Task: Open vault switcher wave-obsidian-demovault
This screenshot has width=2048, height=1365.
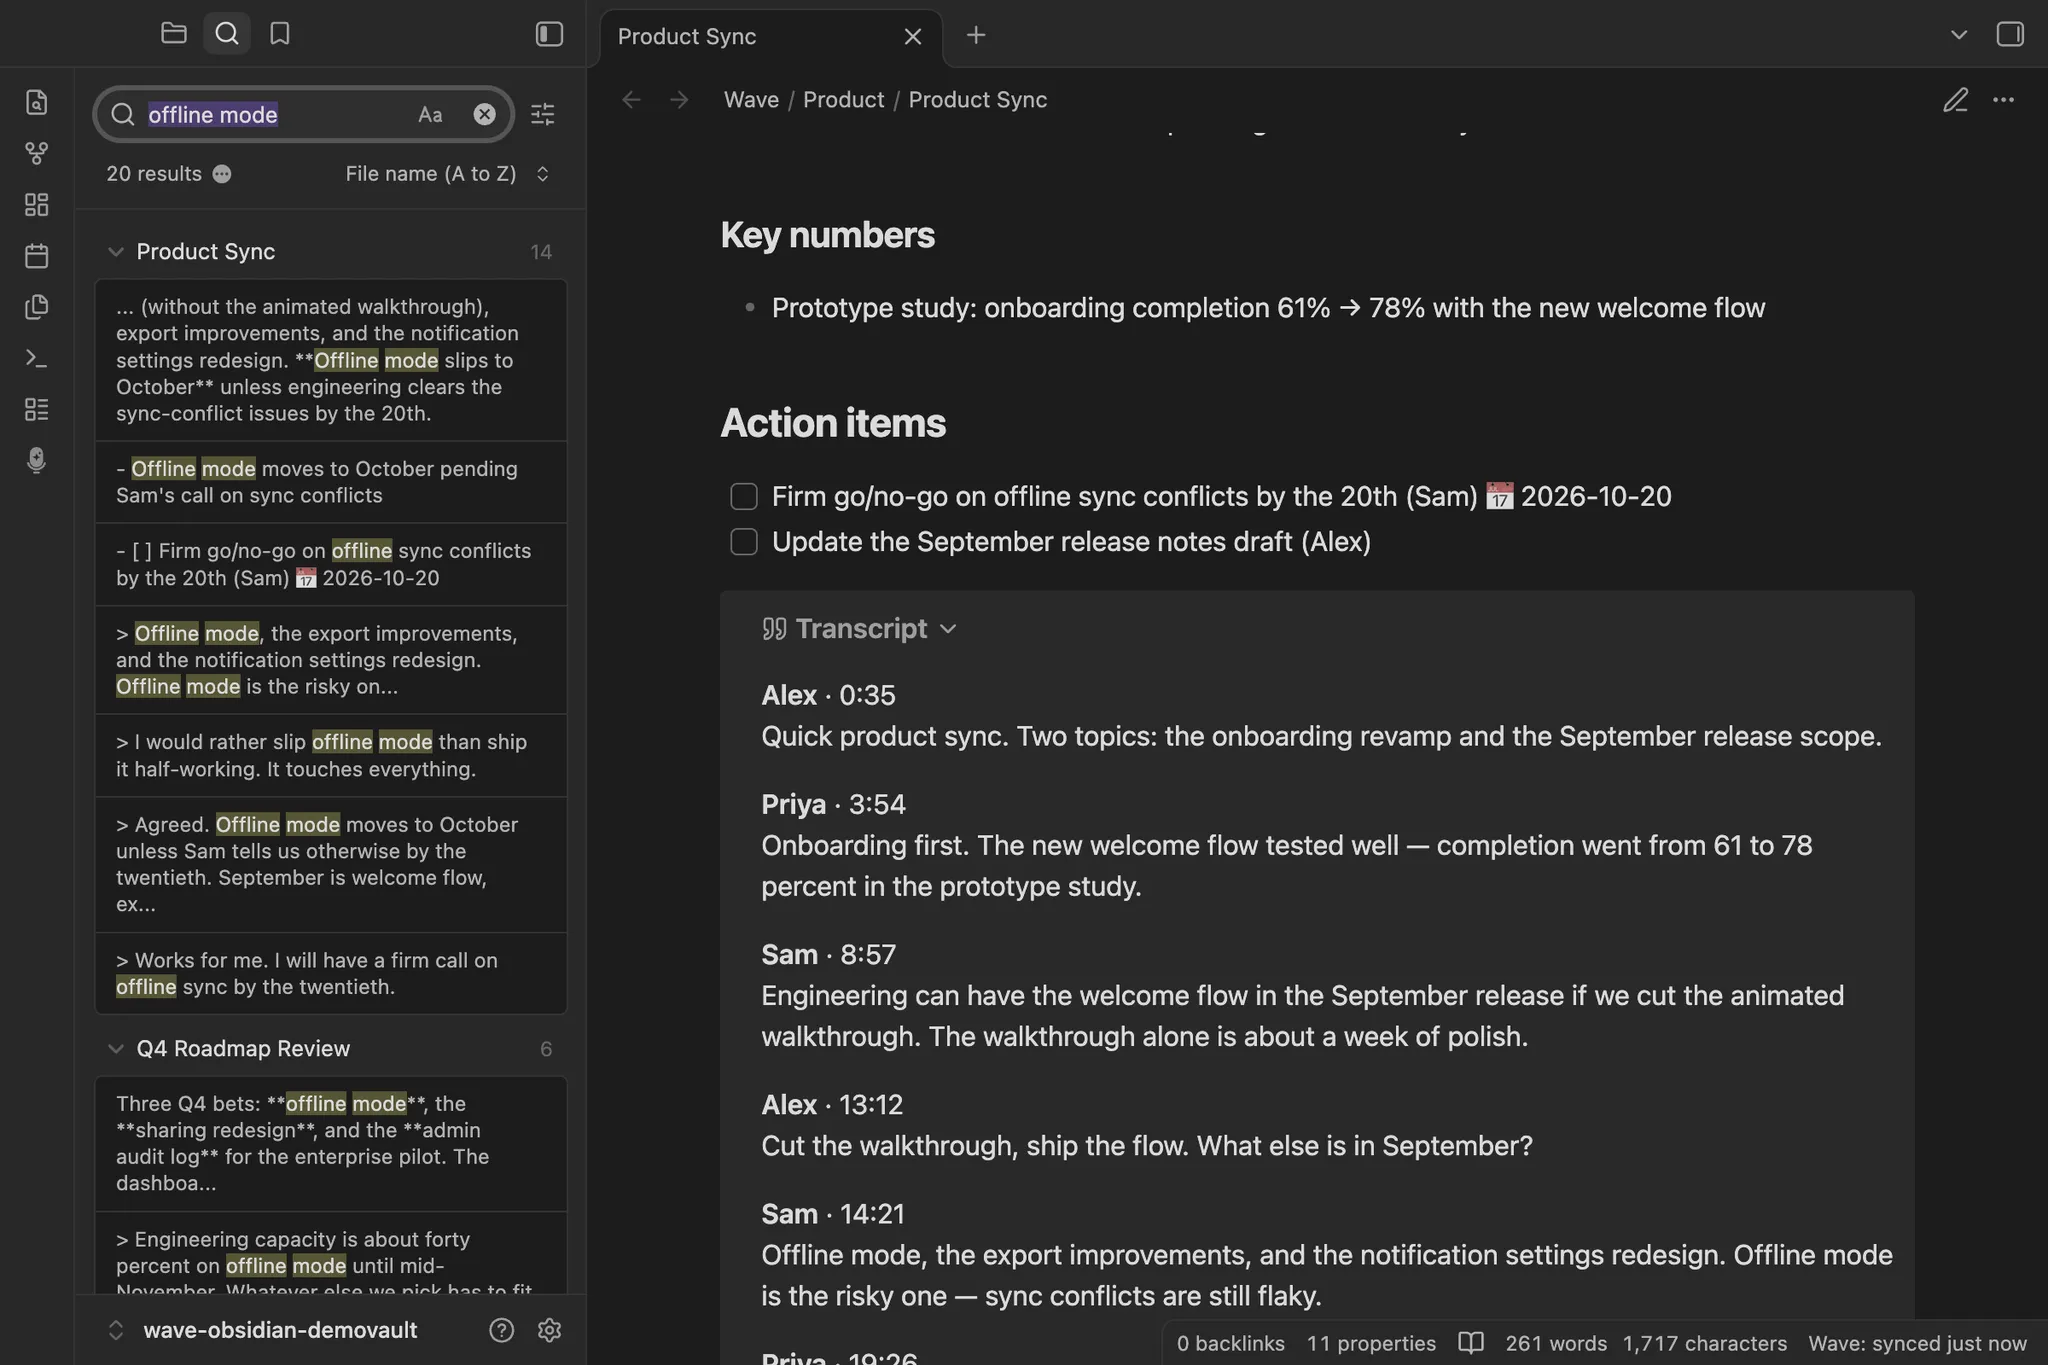Action: [x=280, y=1330]
